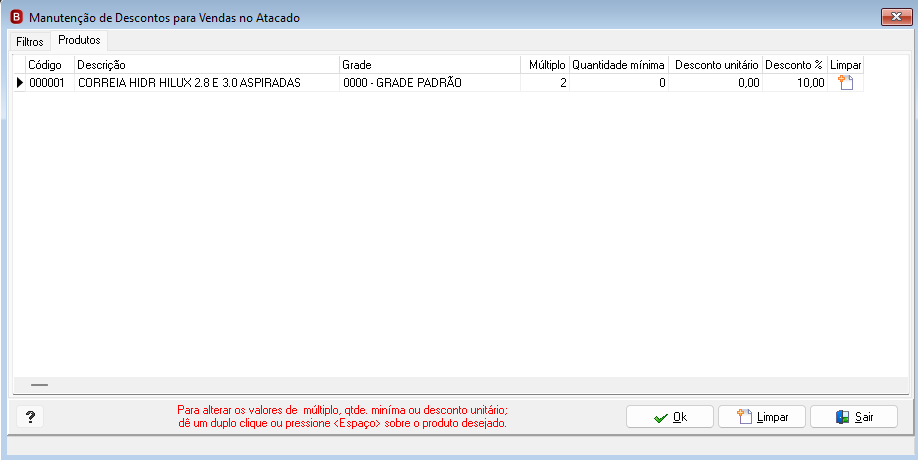The image size is (918, 460).
Task: Click the Quantidade mínima value 0 cell
Action: pos(619,83)
